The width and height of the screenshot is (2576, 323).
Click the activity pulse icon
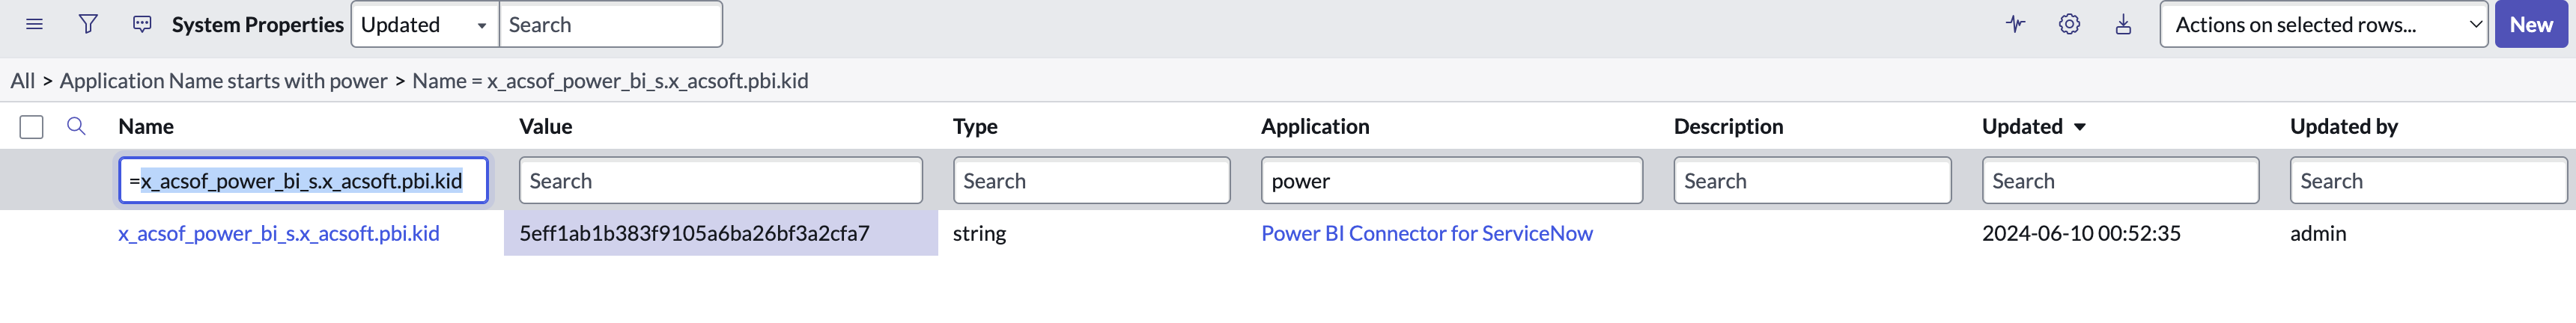(x=2015, y=24)
